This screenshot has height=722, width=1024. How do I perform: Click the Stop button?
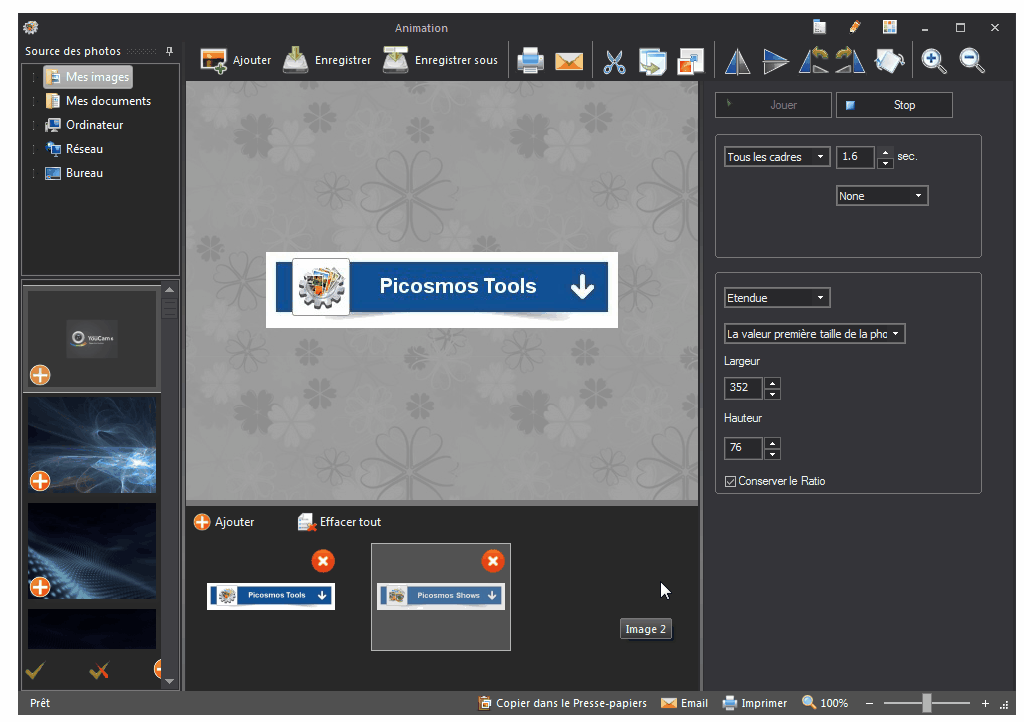coord(894,105)
